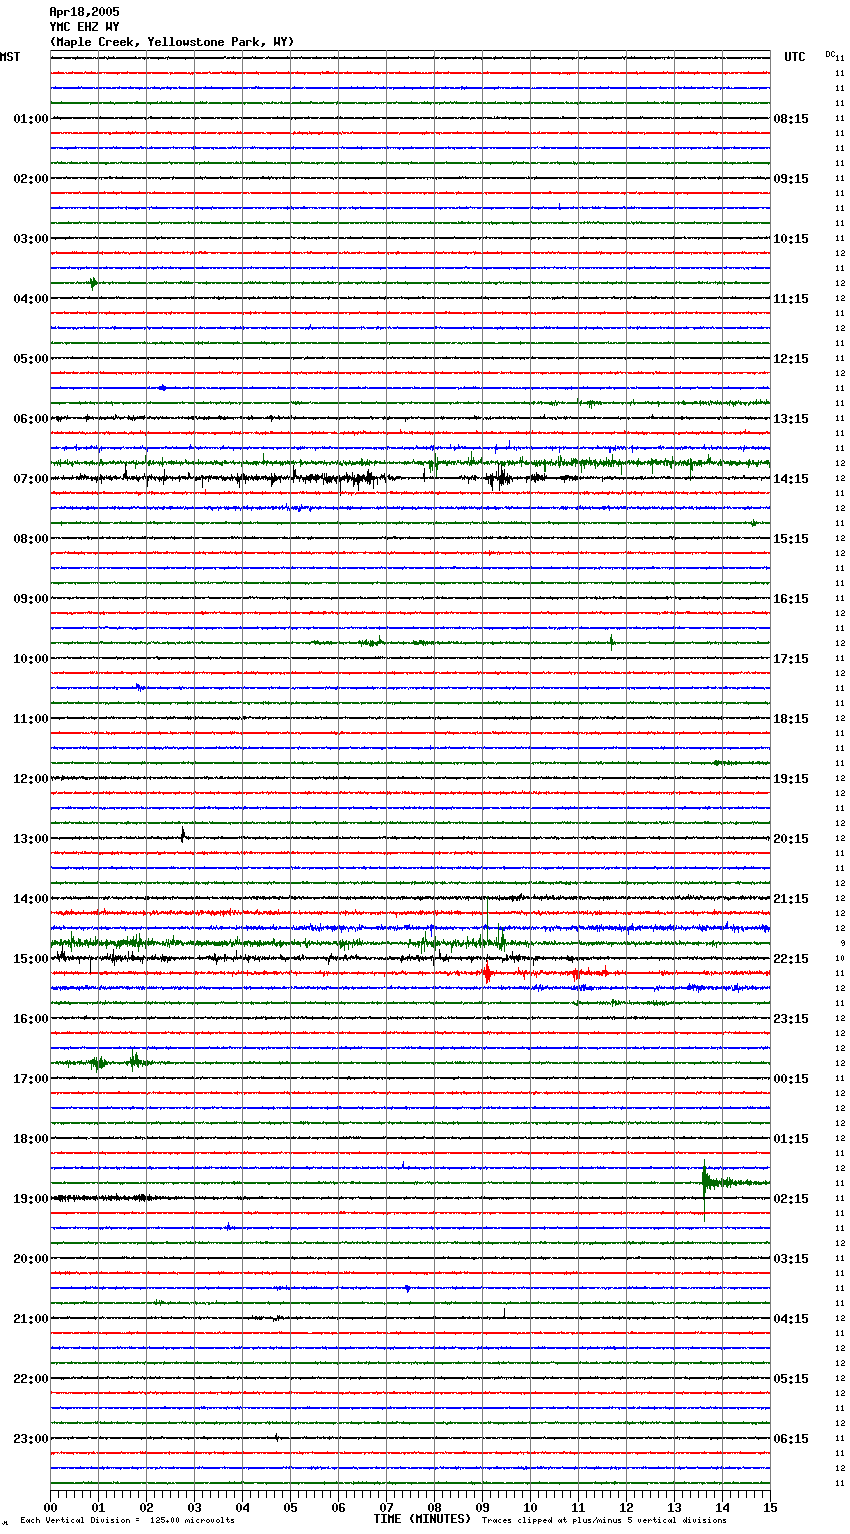Viewport: 850px width, 1534px height.
Task: Click the 02:15 UTC time label
Action: tap(791, 1199)
